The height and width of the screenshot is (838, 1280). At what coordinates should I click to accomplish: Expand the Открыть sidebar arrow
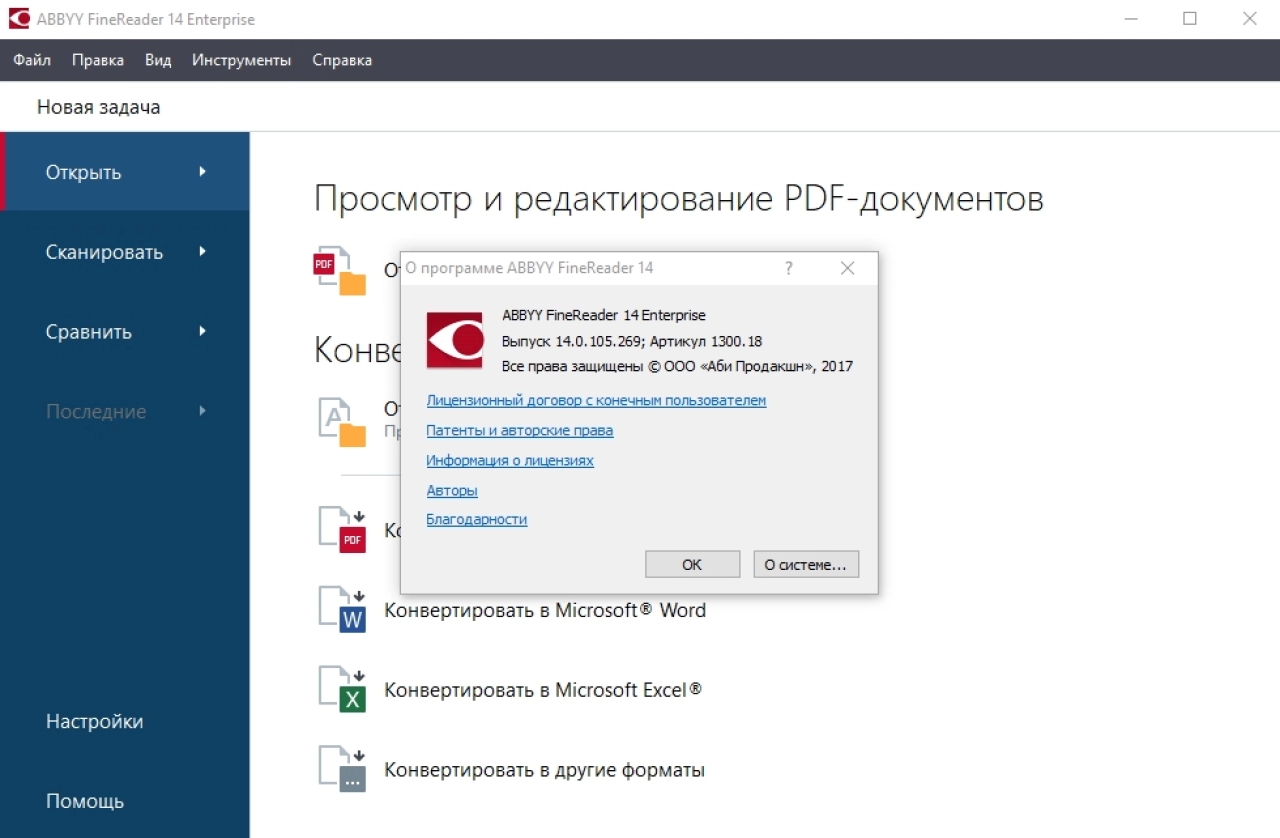pyautogui.click(x=202, y=171)
